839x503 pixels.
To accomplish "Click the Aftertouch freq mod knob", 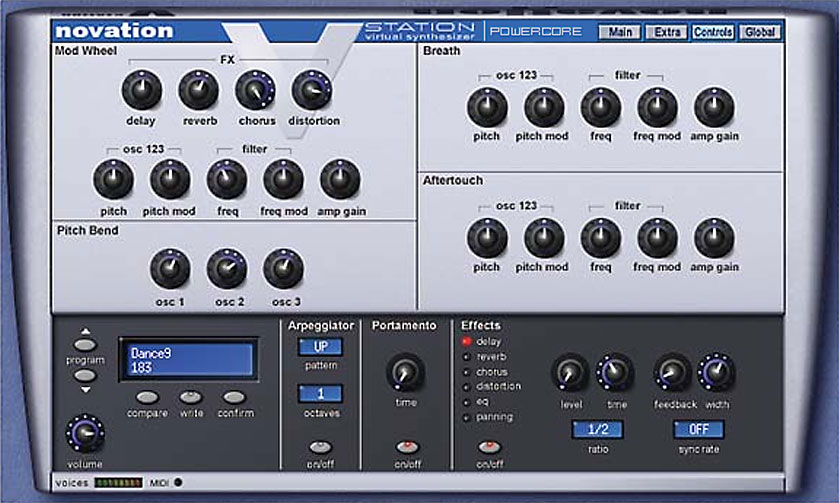I will [x=657, y=238].
